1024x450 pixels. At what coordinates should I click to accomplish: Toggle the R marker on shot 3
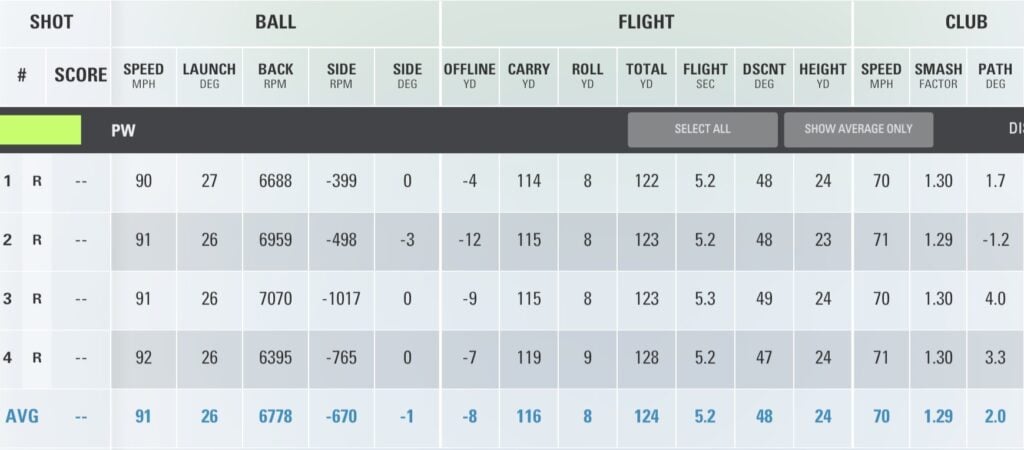37,299
